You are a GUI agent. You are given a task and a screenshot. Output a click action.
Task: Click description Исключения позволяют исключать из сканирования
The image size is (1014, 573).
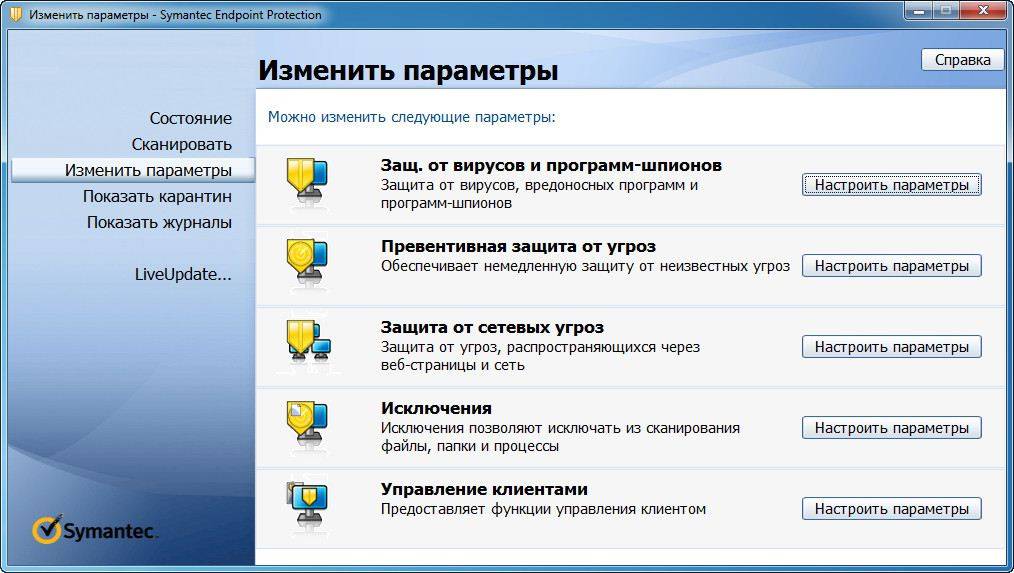pyautogui.click(x=560, y=437)
